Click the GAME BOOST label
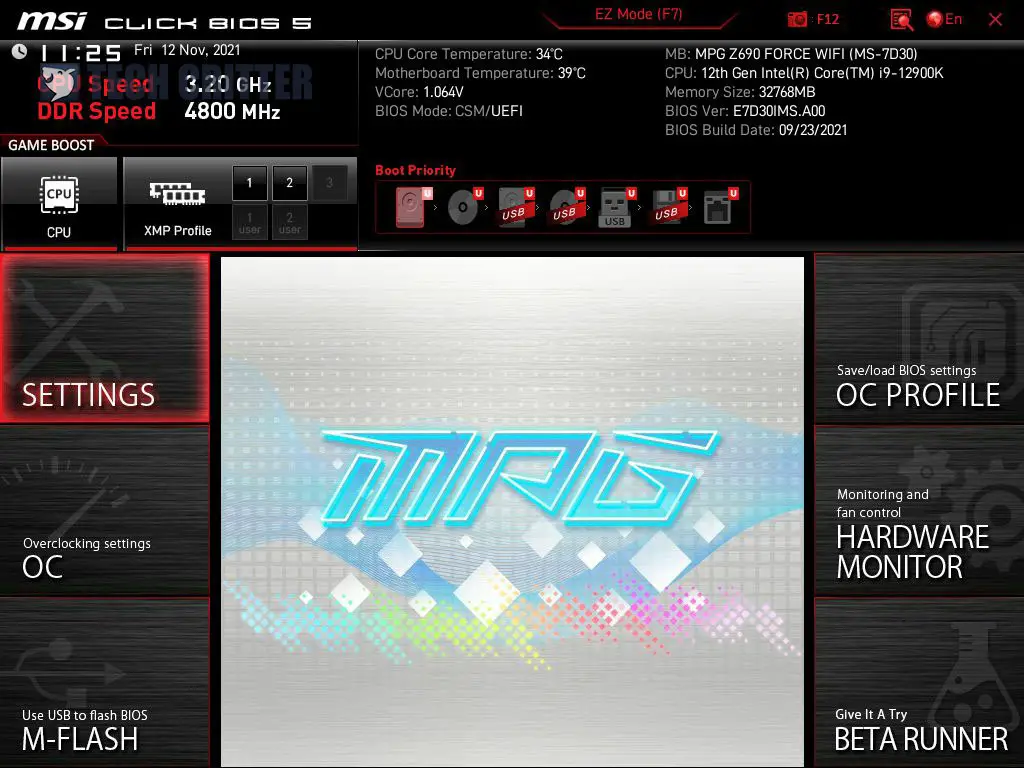 coord(51,145)
